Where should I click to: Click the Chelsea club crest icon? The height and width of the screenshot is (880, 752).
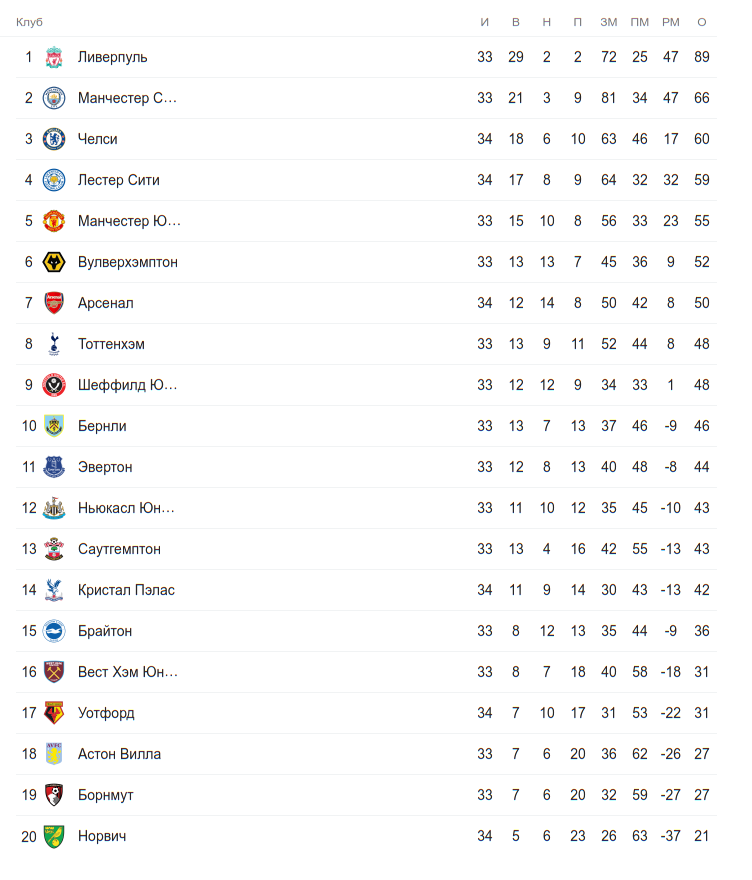click(54, 139)
